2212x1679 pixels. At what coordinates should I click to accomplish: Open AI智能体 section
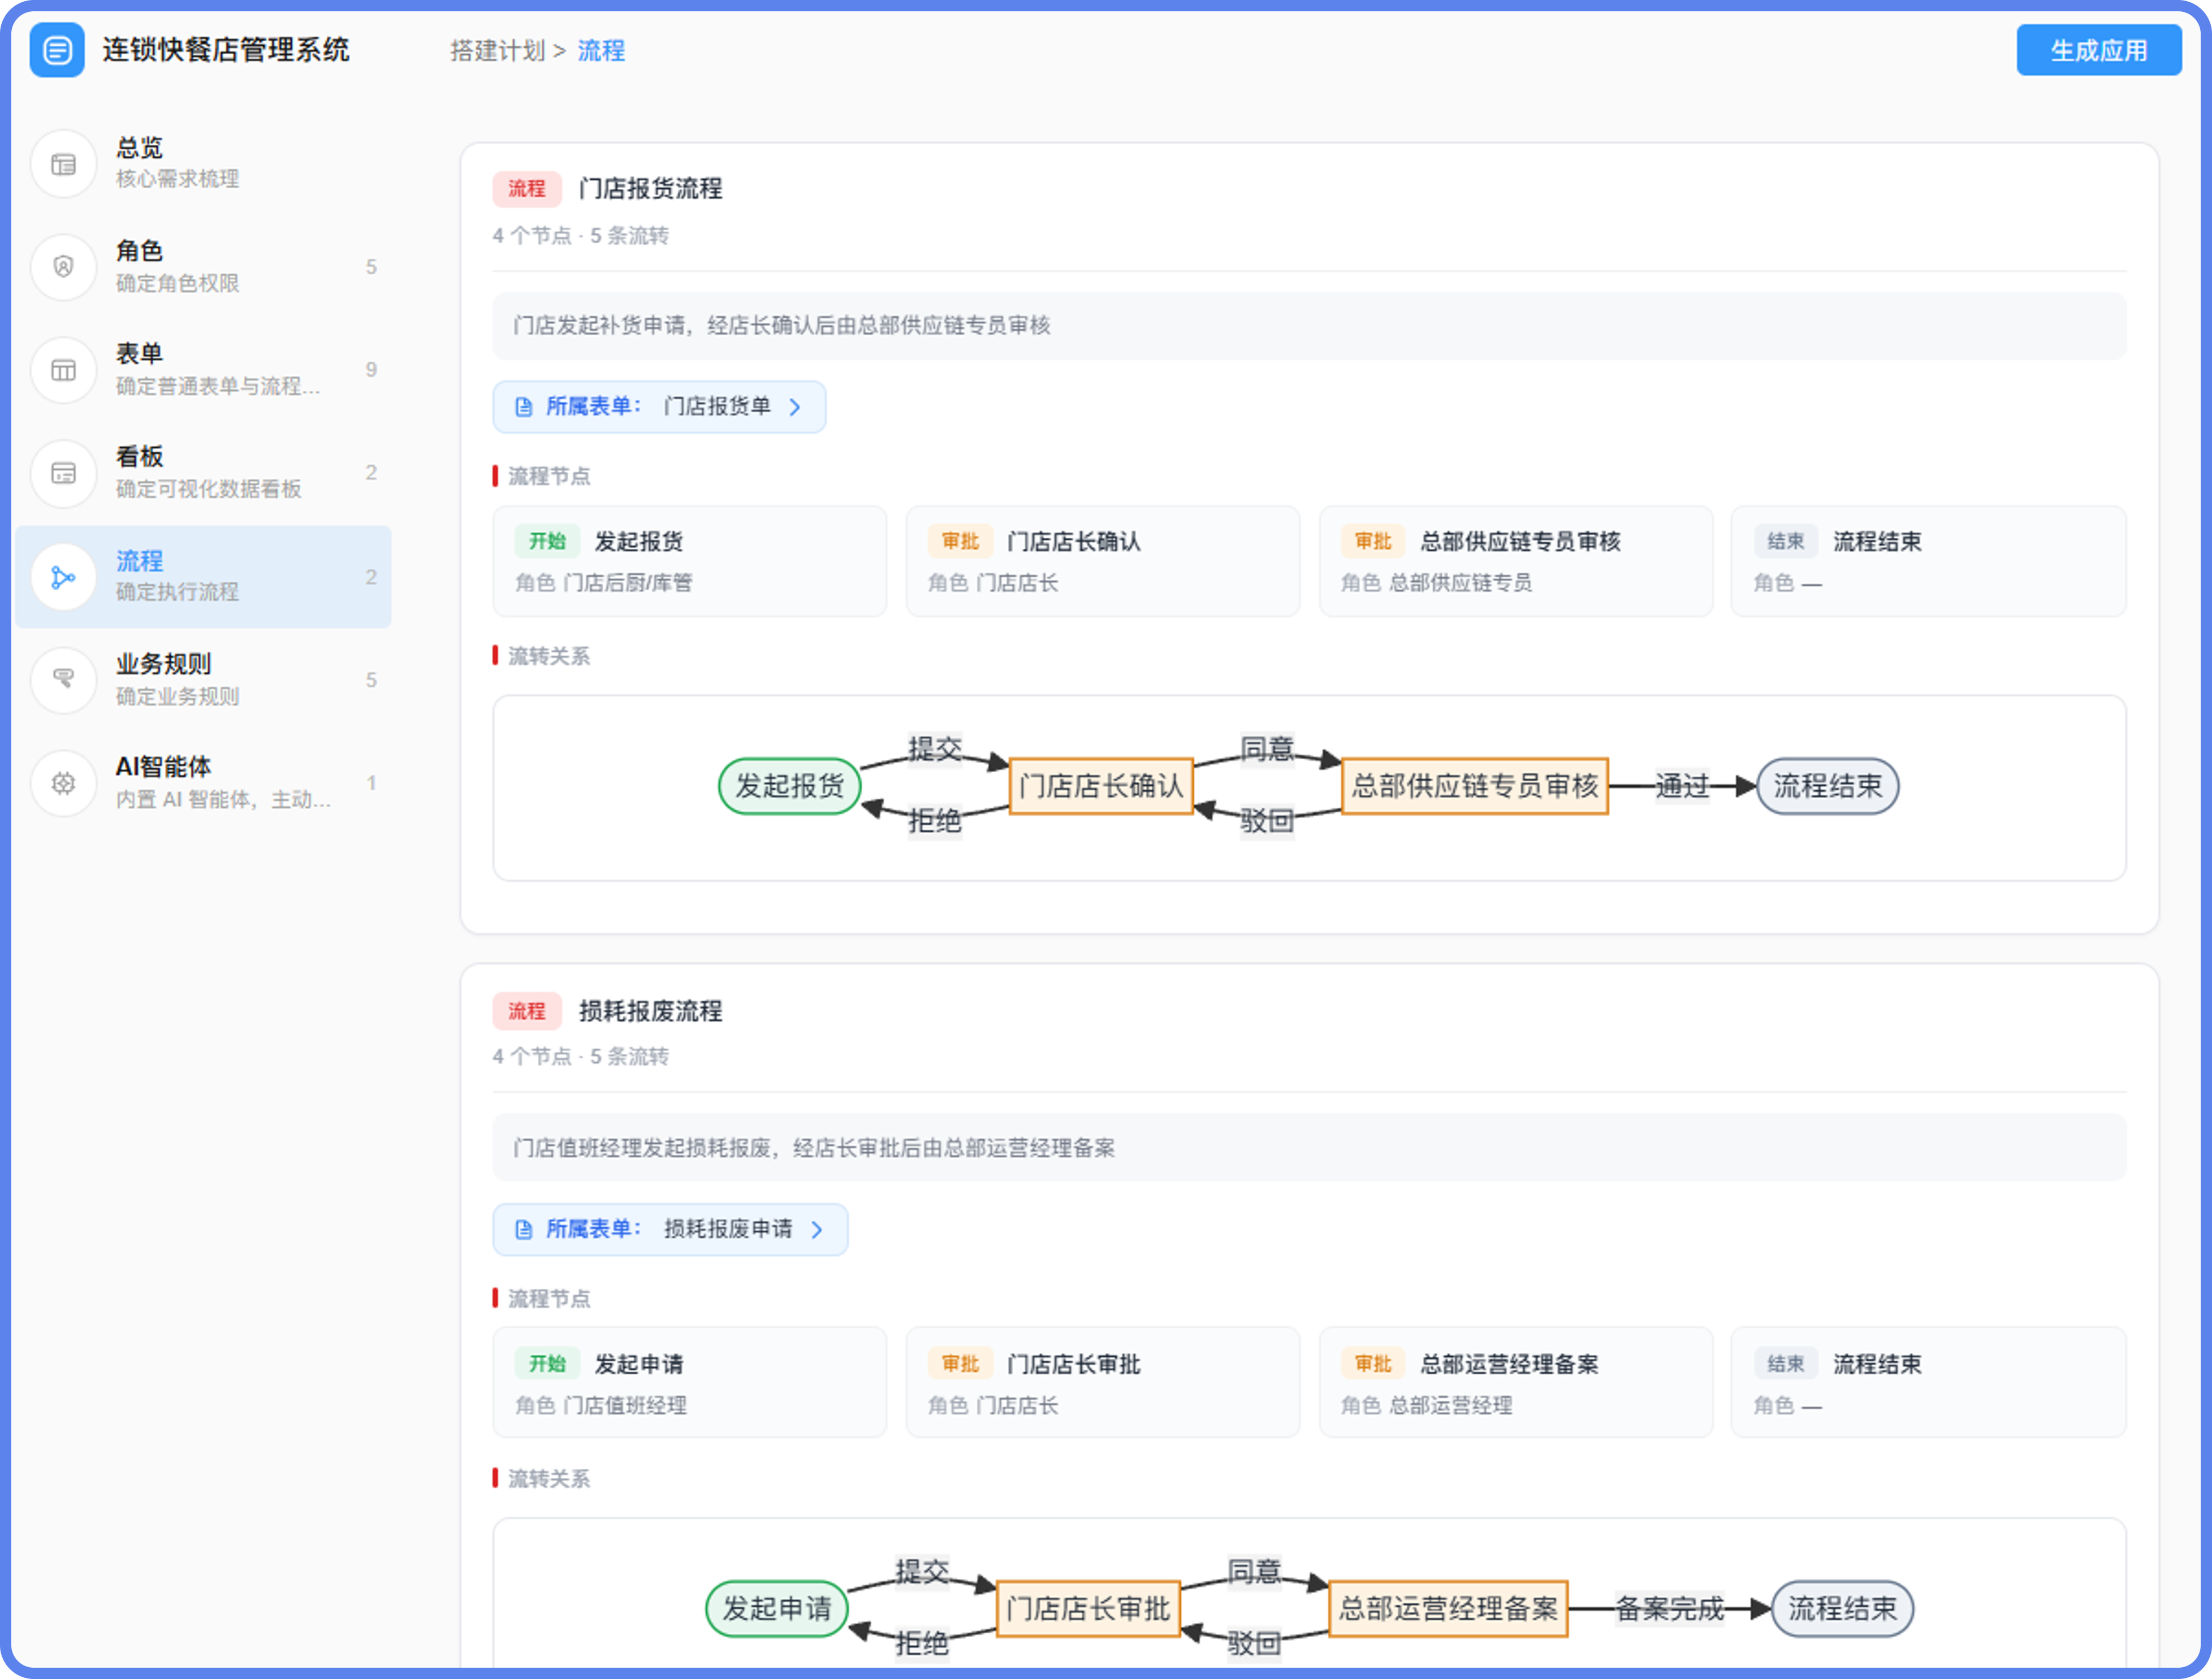(x=203, y=783)
